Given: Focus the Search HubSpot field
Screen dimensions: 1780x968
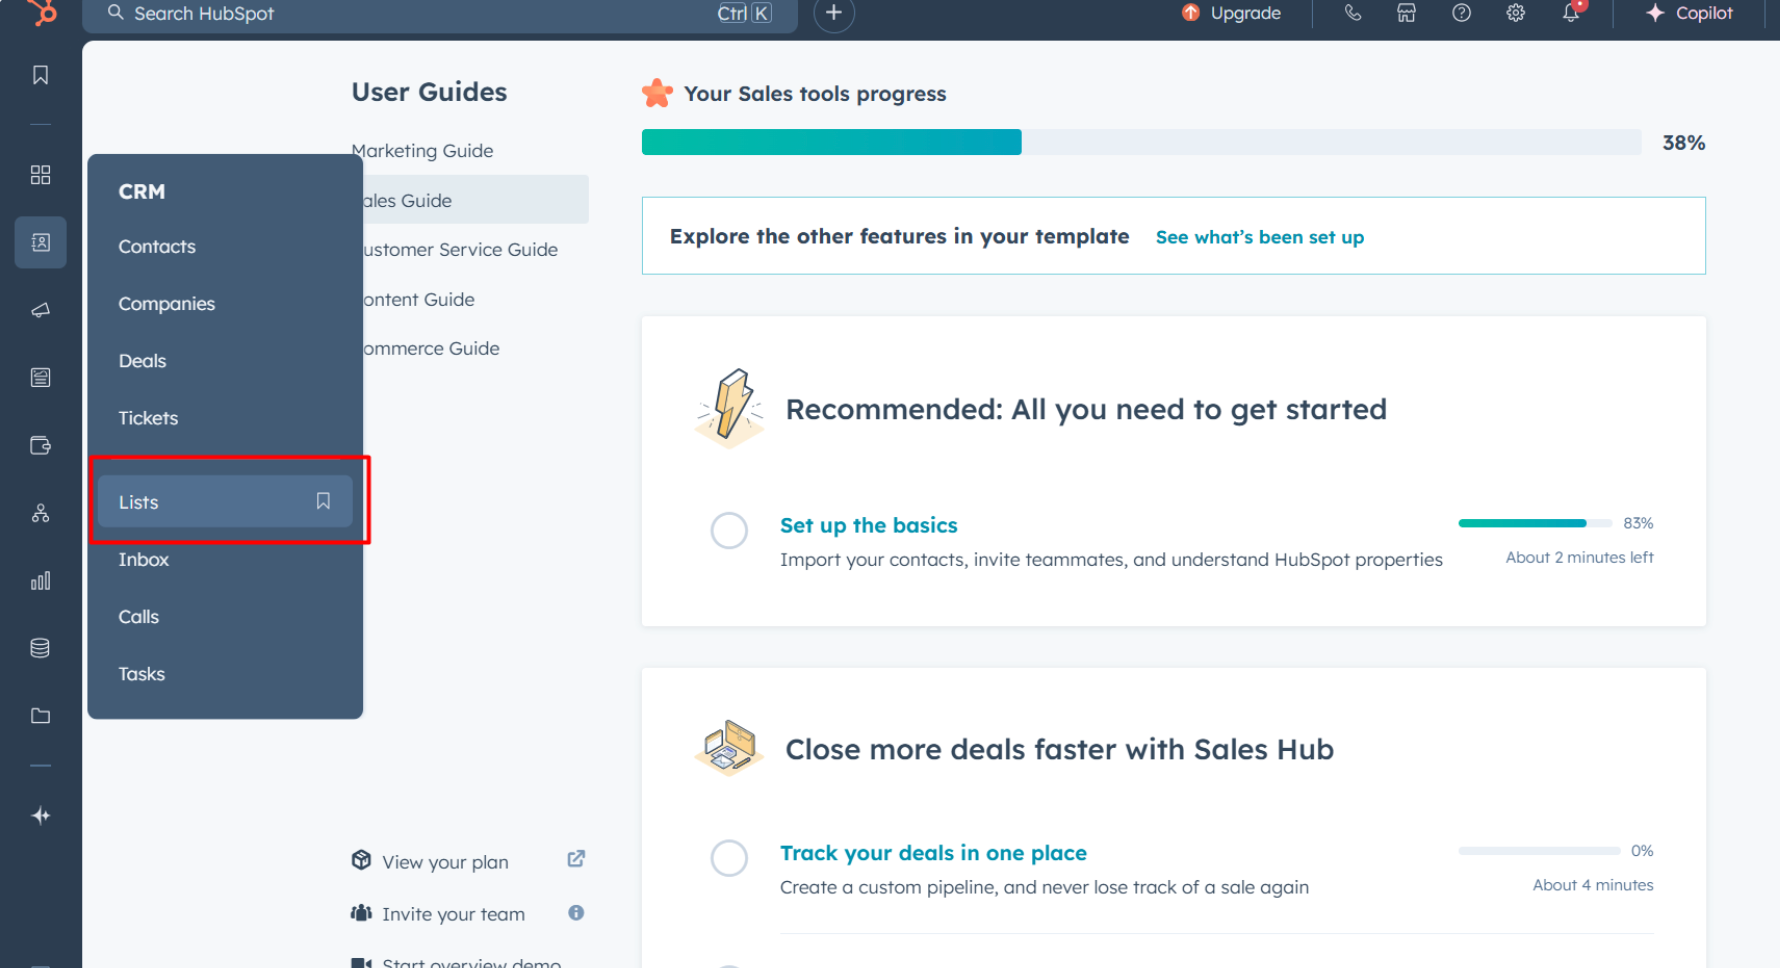Looking at the screenshot, I should click(x=440, y=14).
